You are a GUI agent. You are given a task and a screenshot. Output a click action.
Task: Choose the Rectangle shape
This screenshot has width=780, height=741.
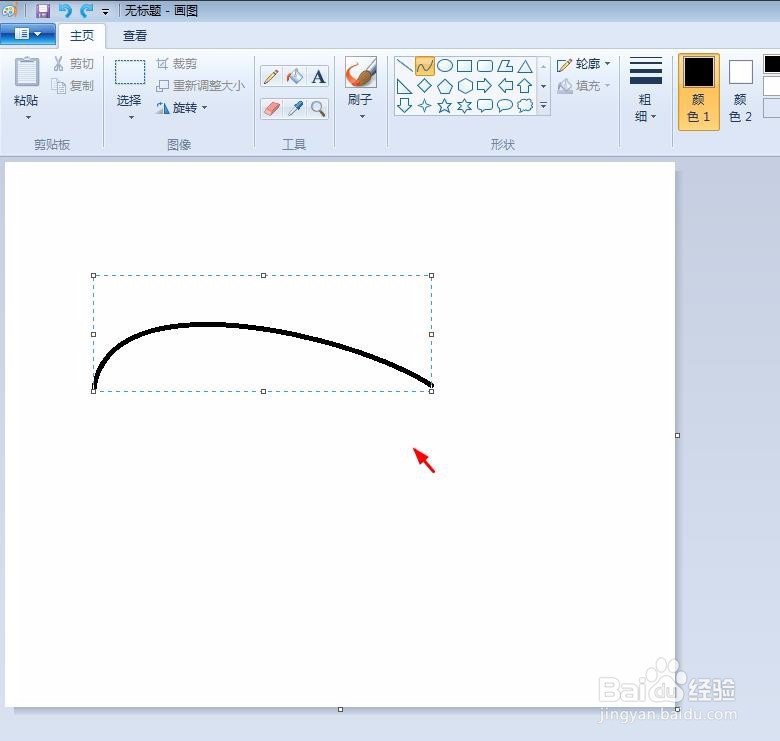click(465, 66)
